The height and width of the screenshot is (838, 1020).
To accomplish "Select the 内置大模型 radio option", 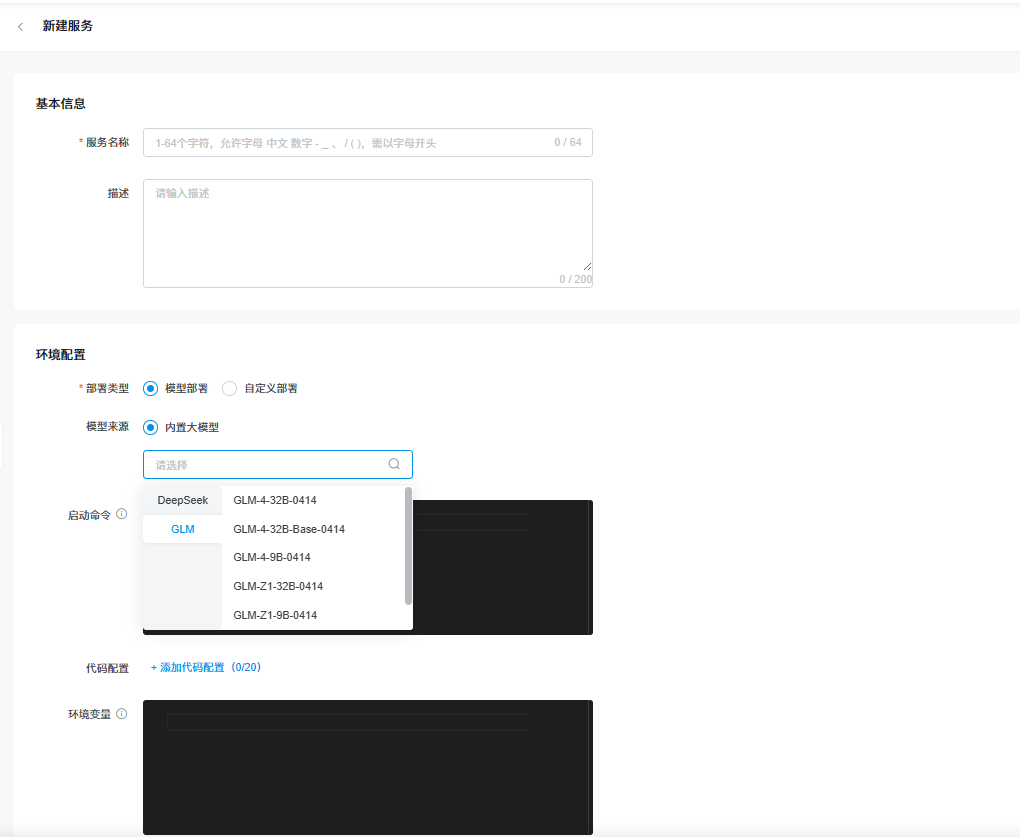I will pos(151,427).
